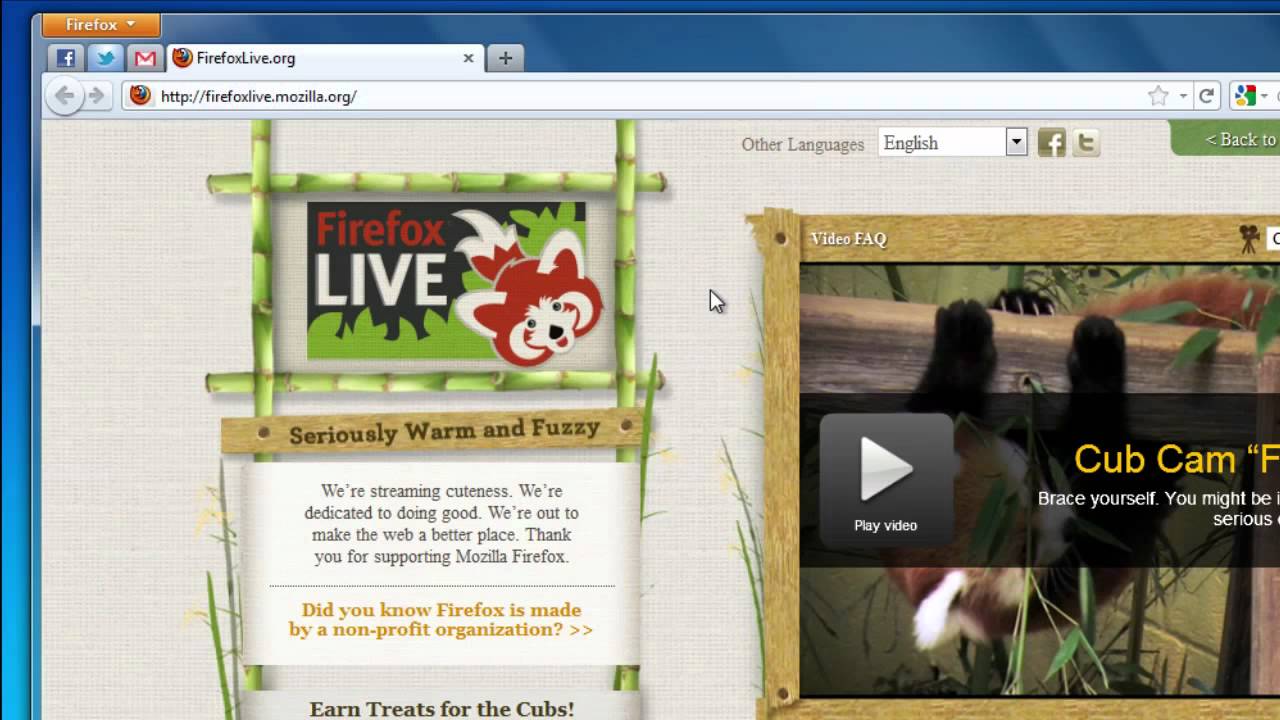Open the non-profit organization link
The width and height of the screenshot is (1280, 720).
point(441,620)
